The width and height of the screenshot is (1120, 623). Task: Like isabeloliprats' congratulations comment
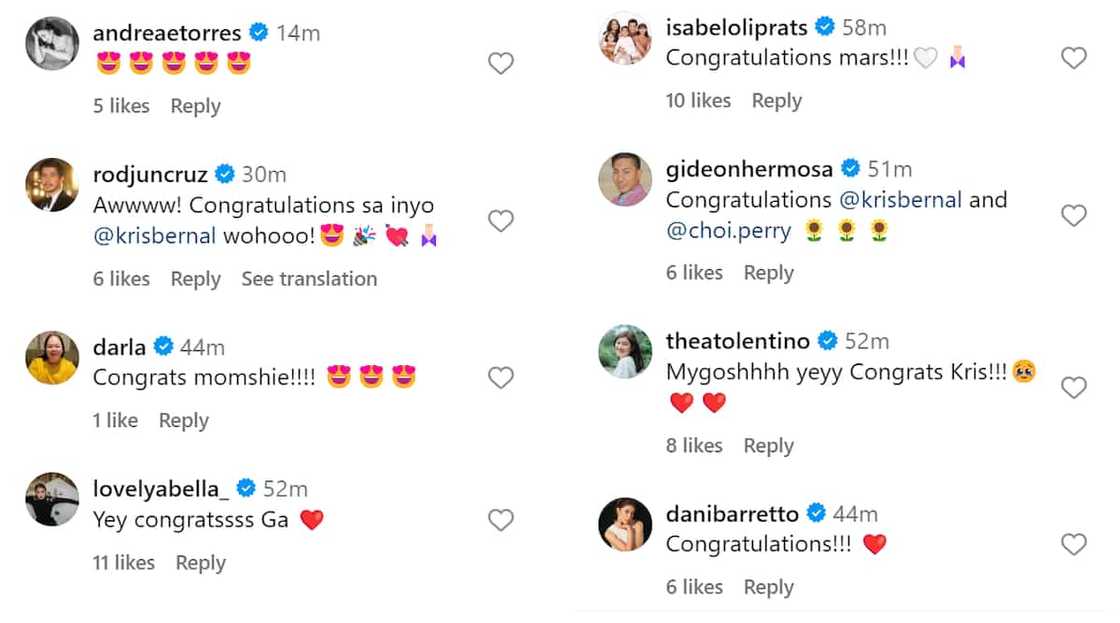(1073, 58)
